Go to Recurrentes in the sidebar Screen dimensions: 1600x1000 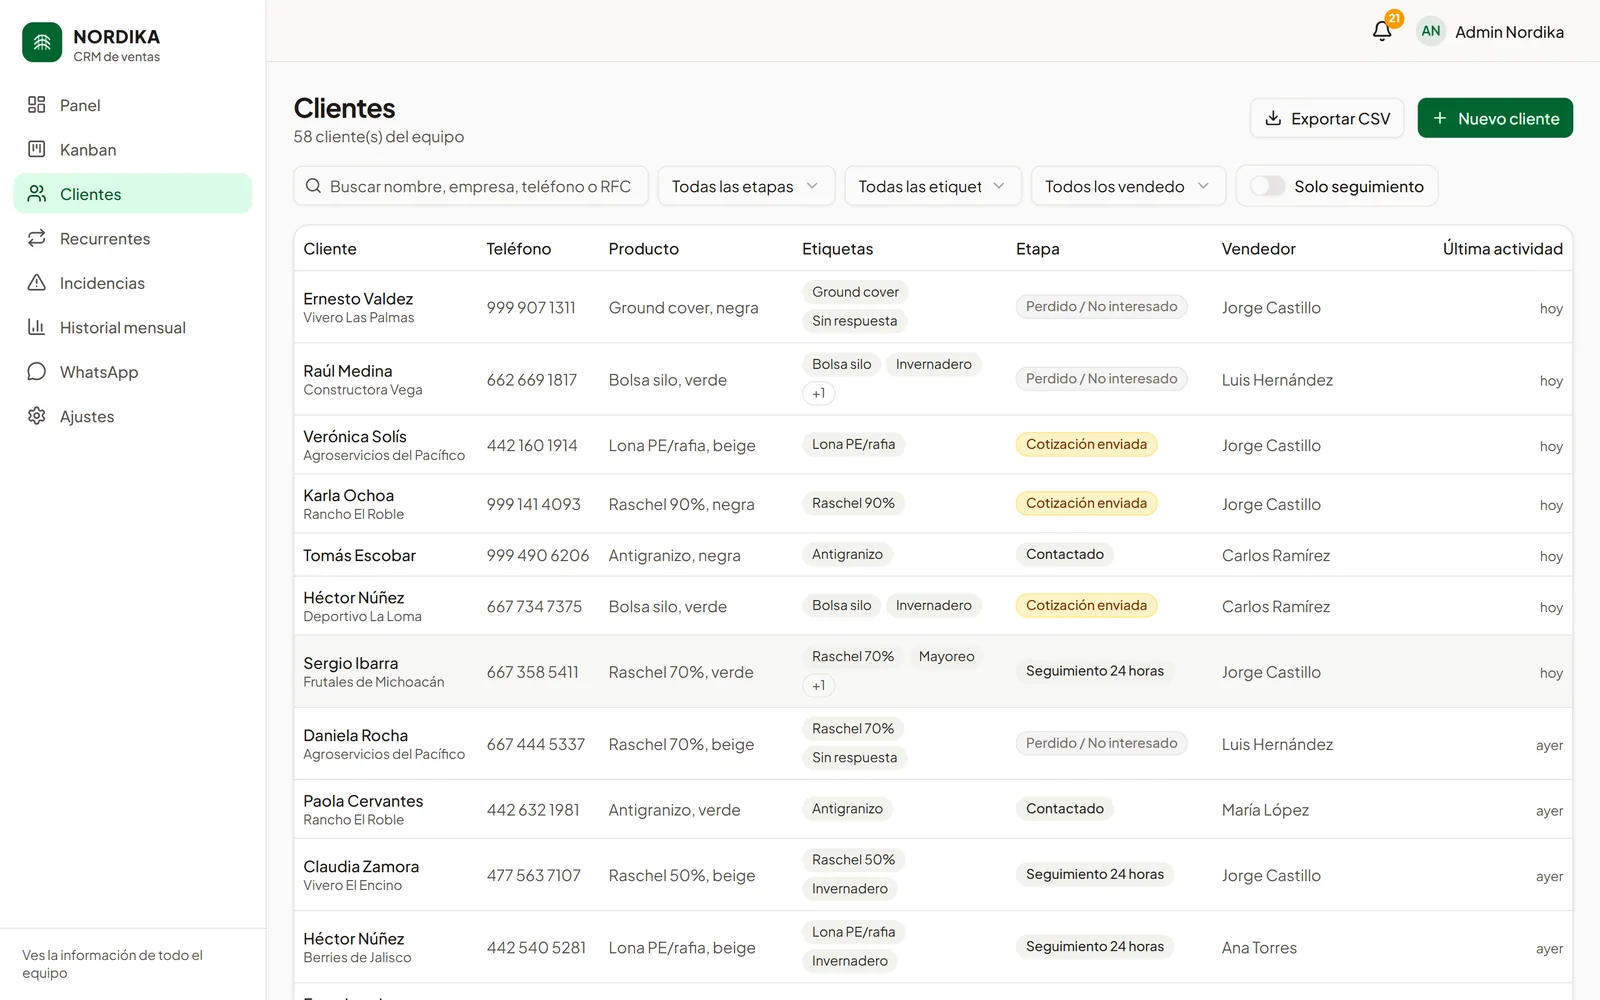[x=133, y=238]
